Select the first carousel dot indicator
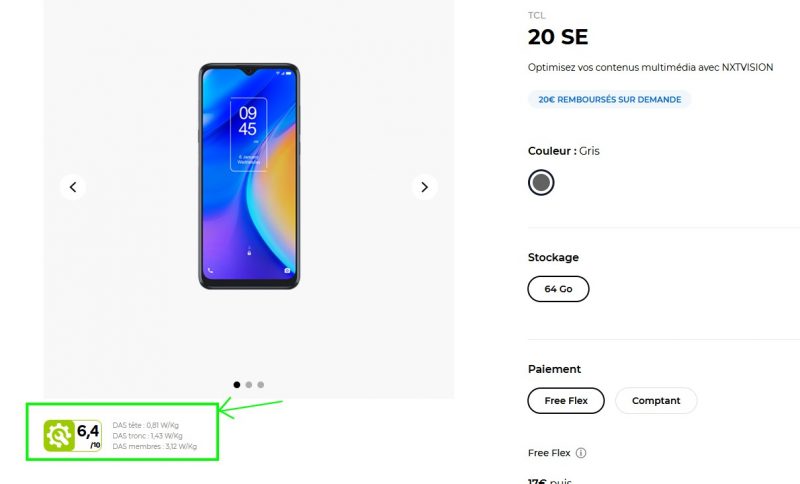This screenshot has height=484, width=800. [x=237, y=384]
